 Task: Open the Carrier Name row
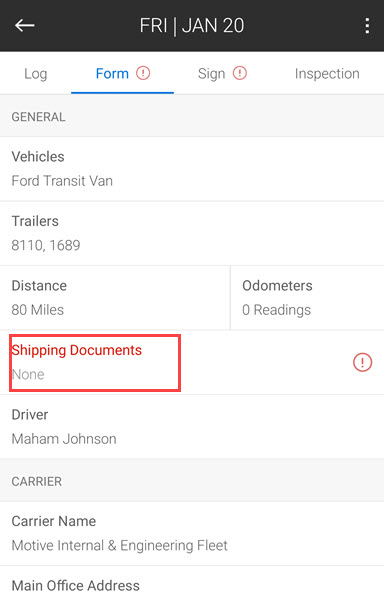pos(192,533)
